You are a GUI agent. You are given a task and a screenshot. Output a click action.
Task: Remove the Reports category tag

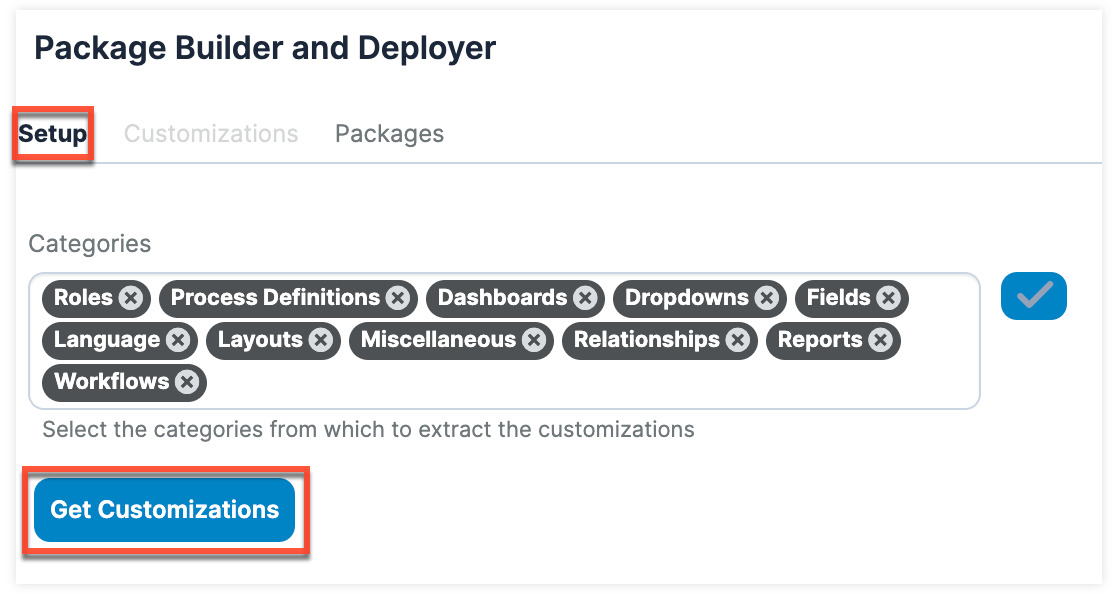point(880,340)
